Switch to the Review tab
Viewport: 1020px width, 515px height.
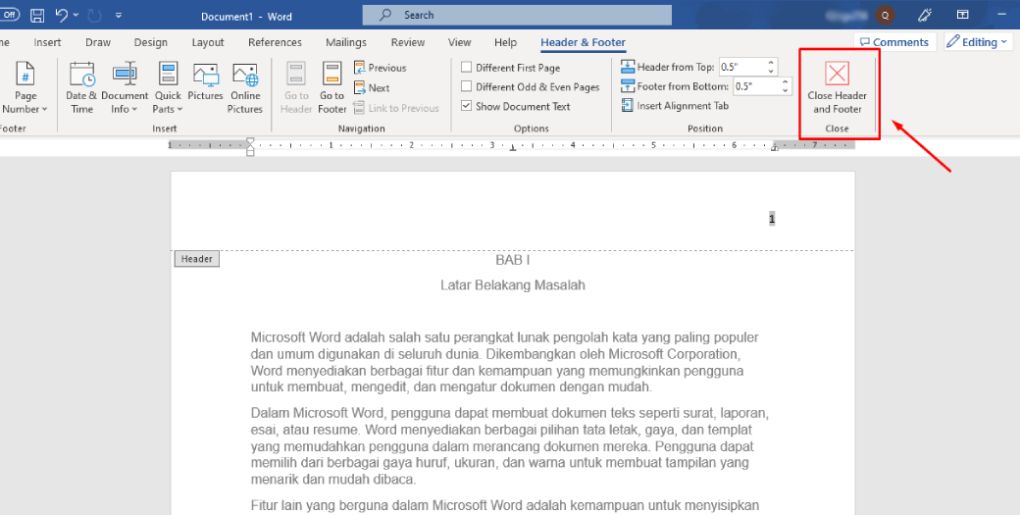408,42
